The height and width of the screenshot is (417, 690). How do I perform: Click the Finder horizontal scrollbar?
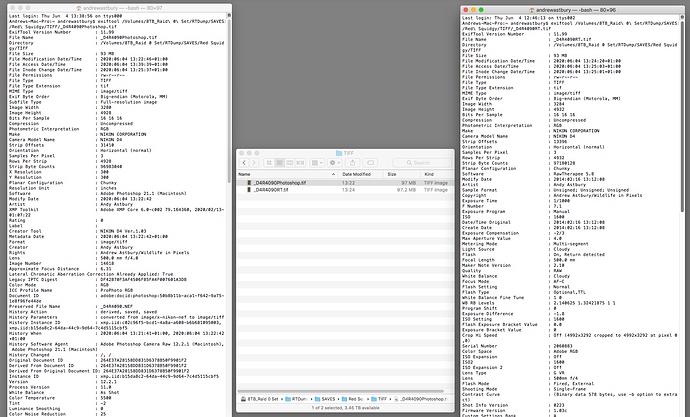341,391
